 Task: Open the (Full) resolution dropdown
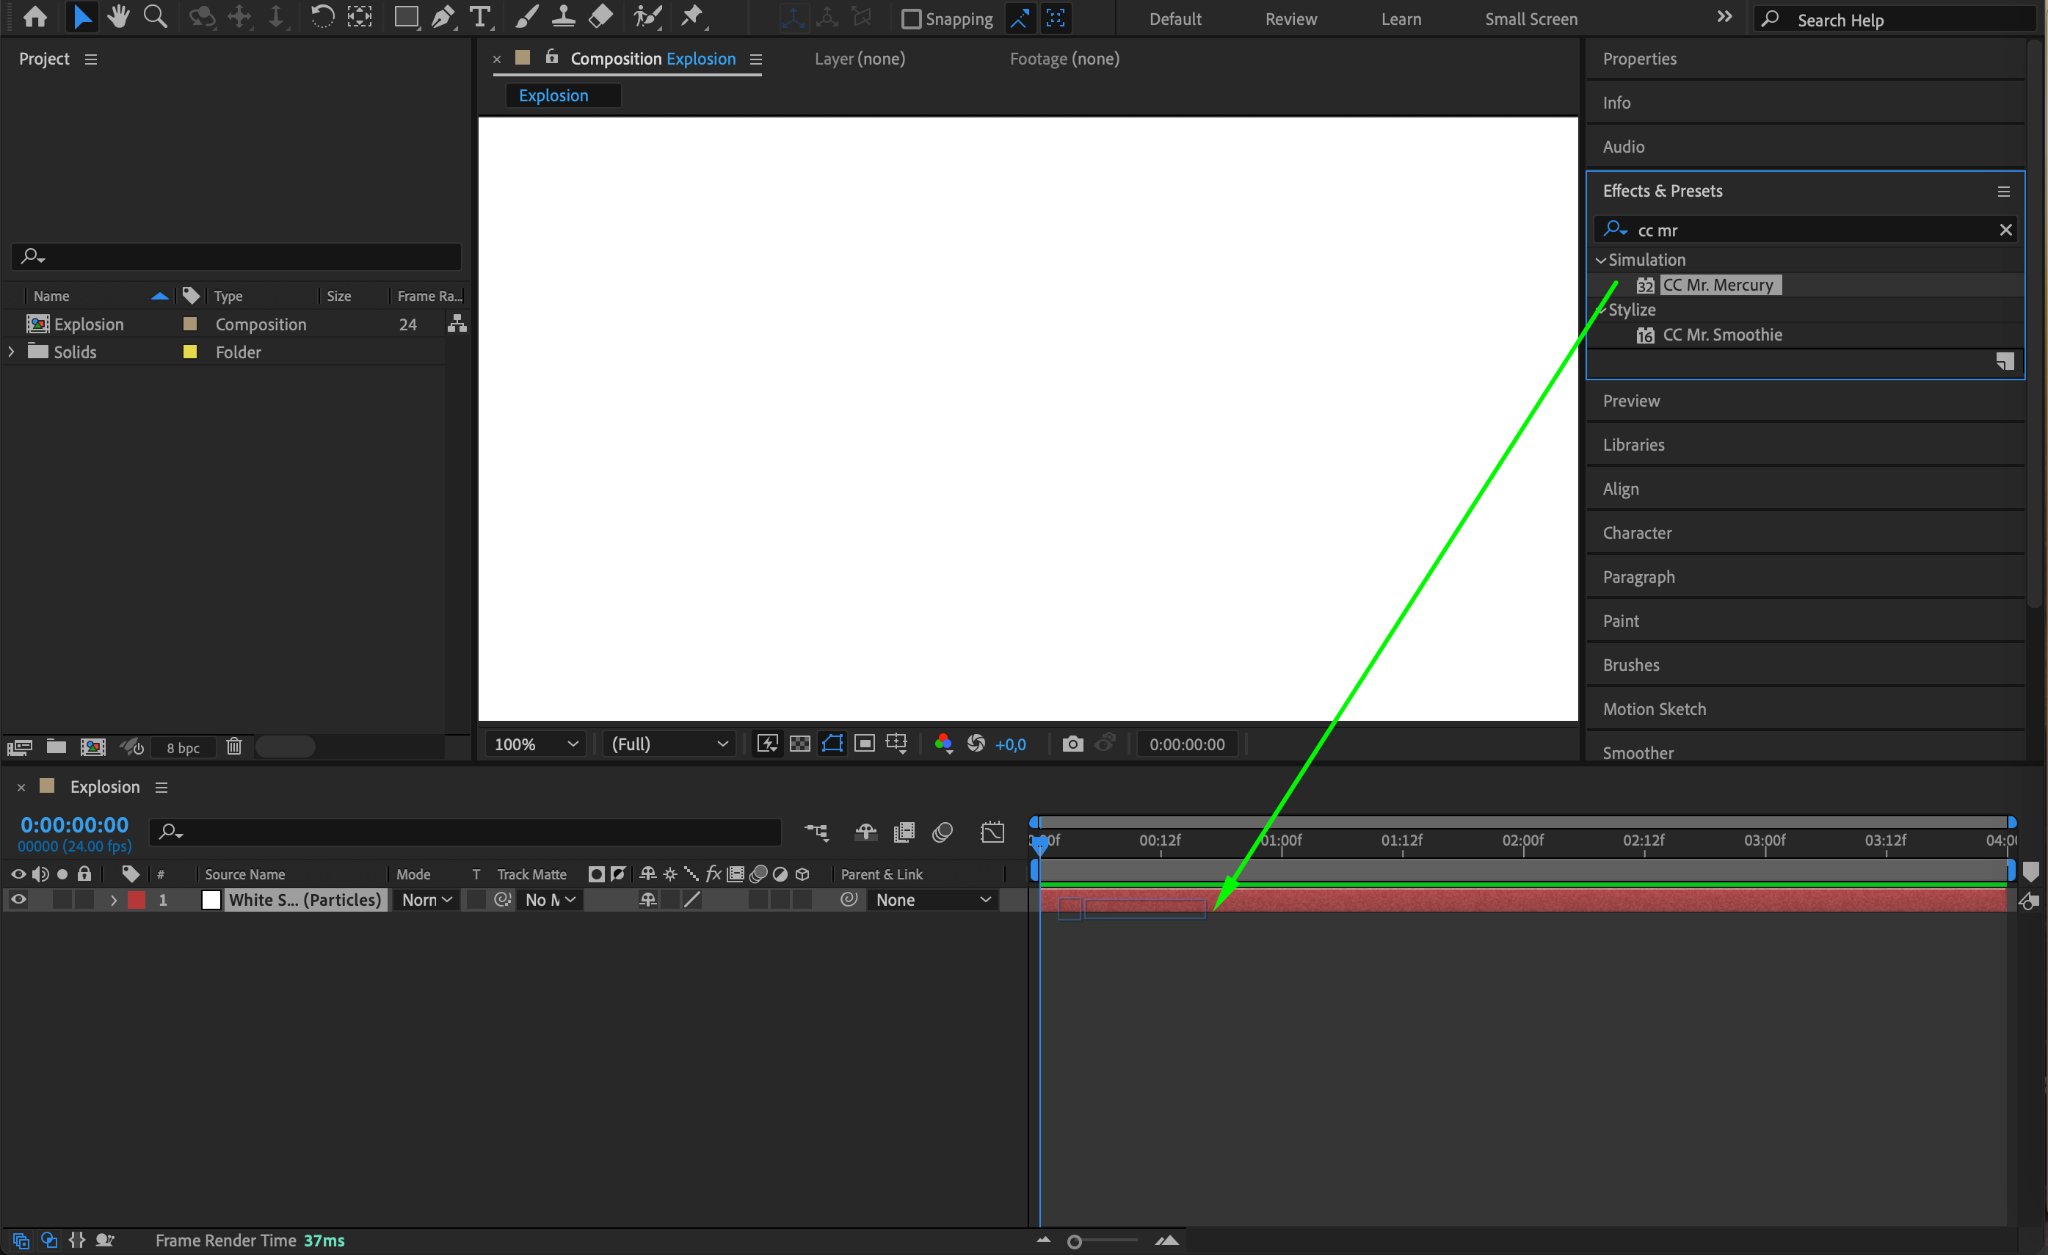669,744
